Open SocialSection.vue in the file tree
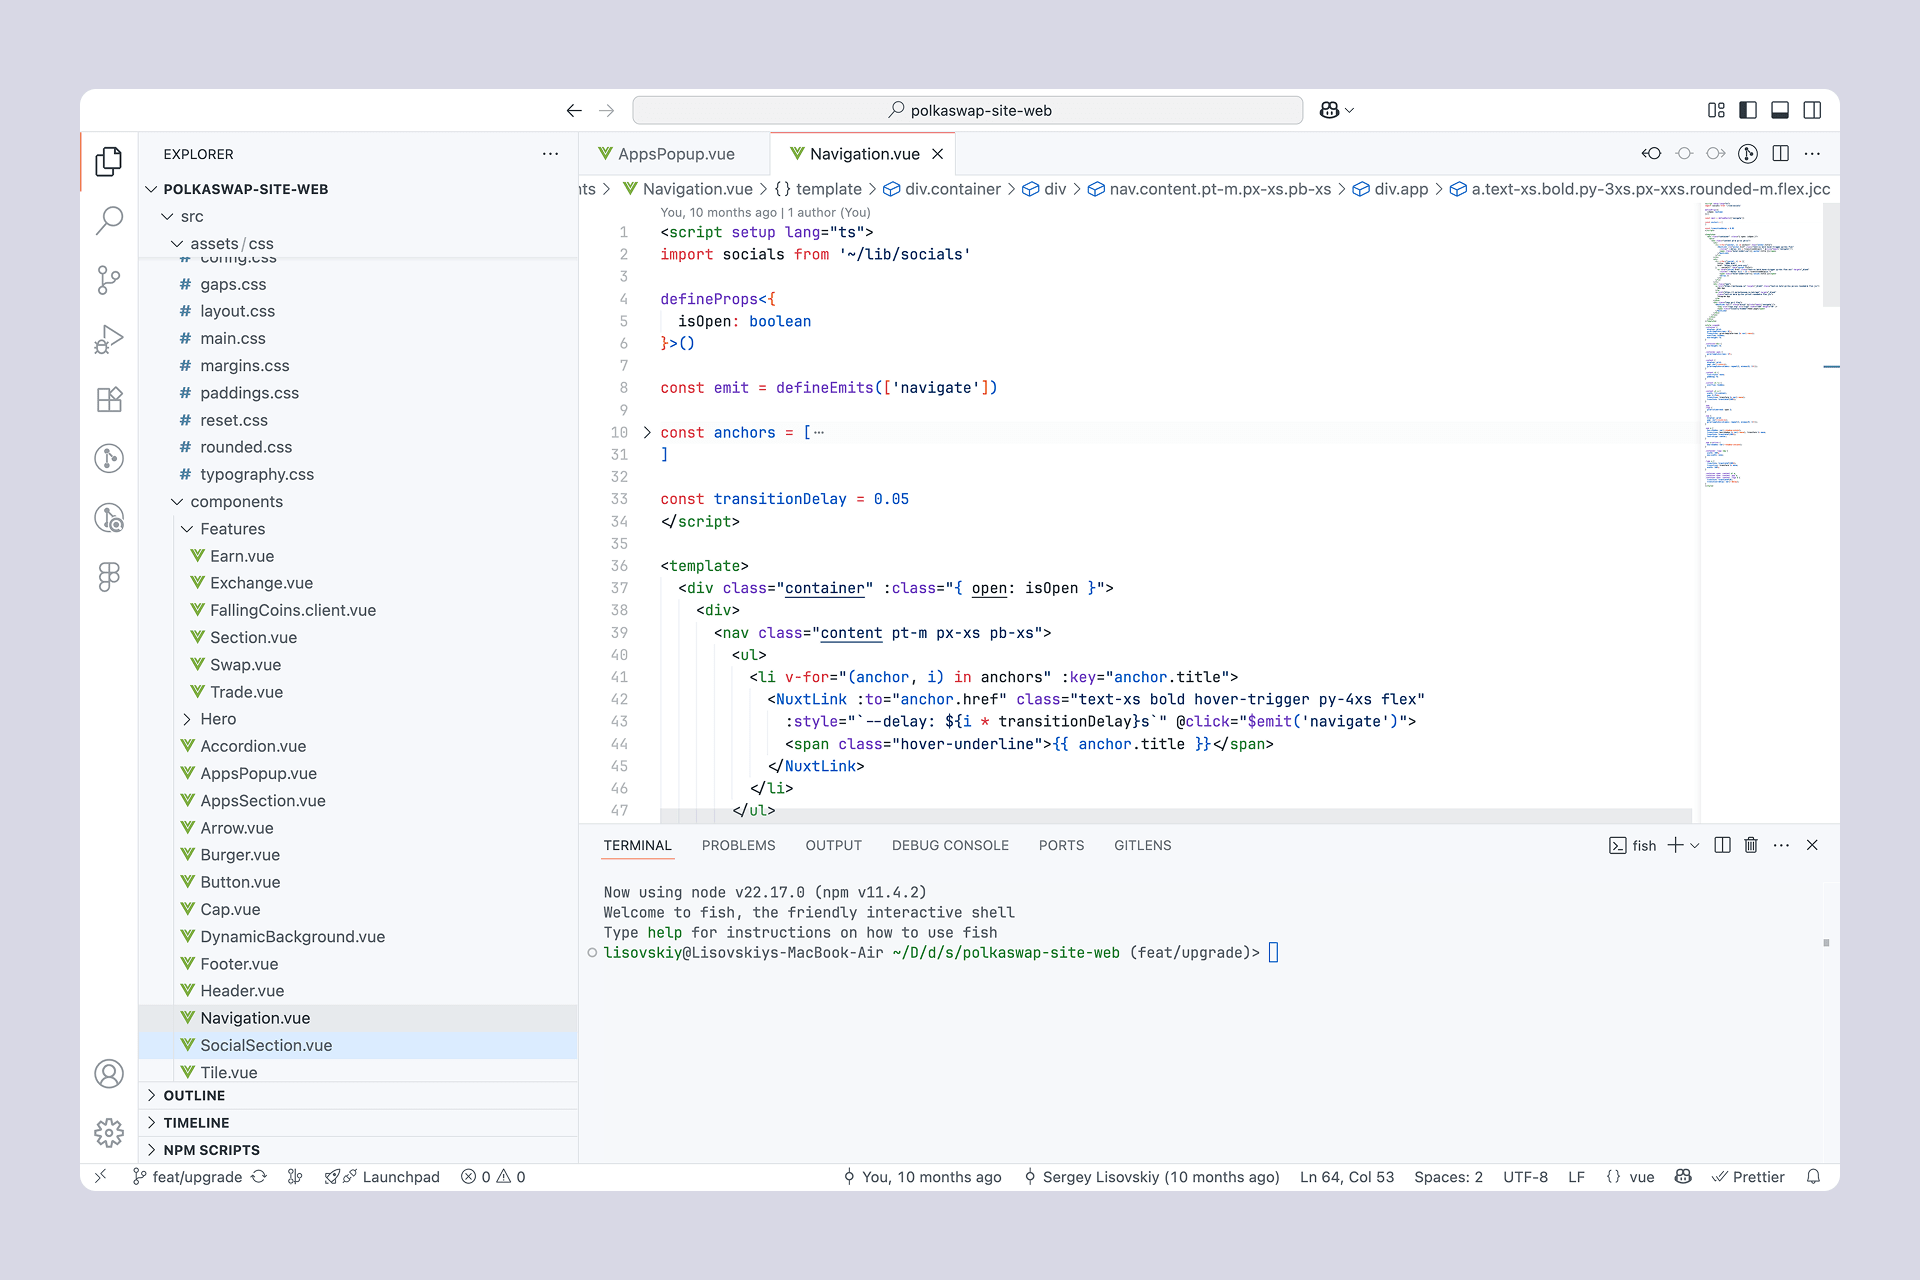This screenshot has width=1920, height=1280. click(358, 1045)
